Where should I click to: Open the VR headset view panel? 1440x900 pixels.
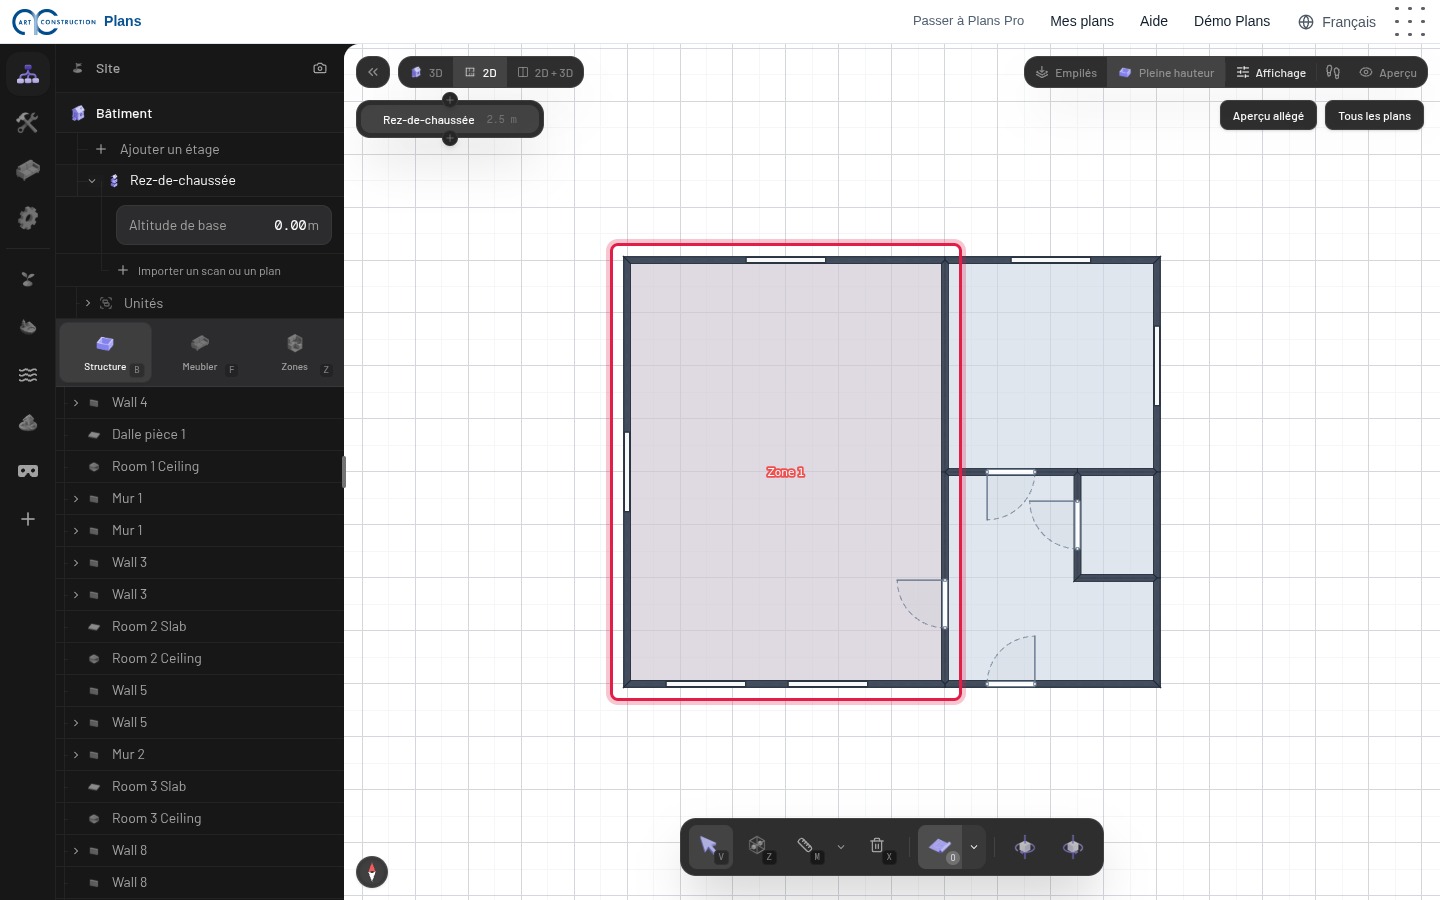click(28, 471)
